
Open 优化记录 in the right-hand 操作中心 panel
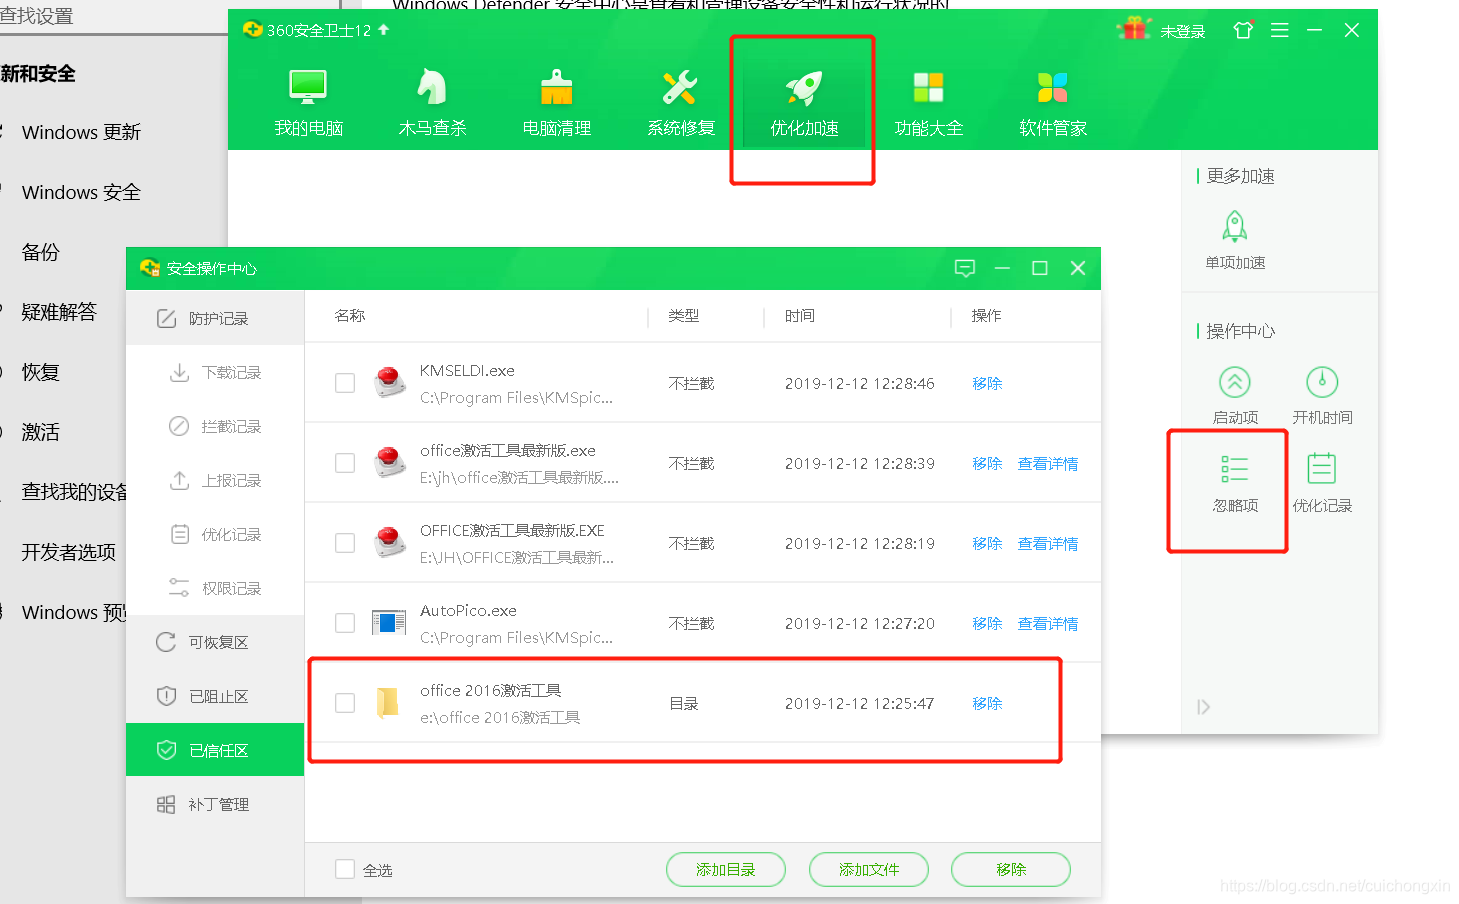pyautogui.click(x=1322, y=483)
